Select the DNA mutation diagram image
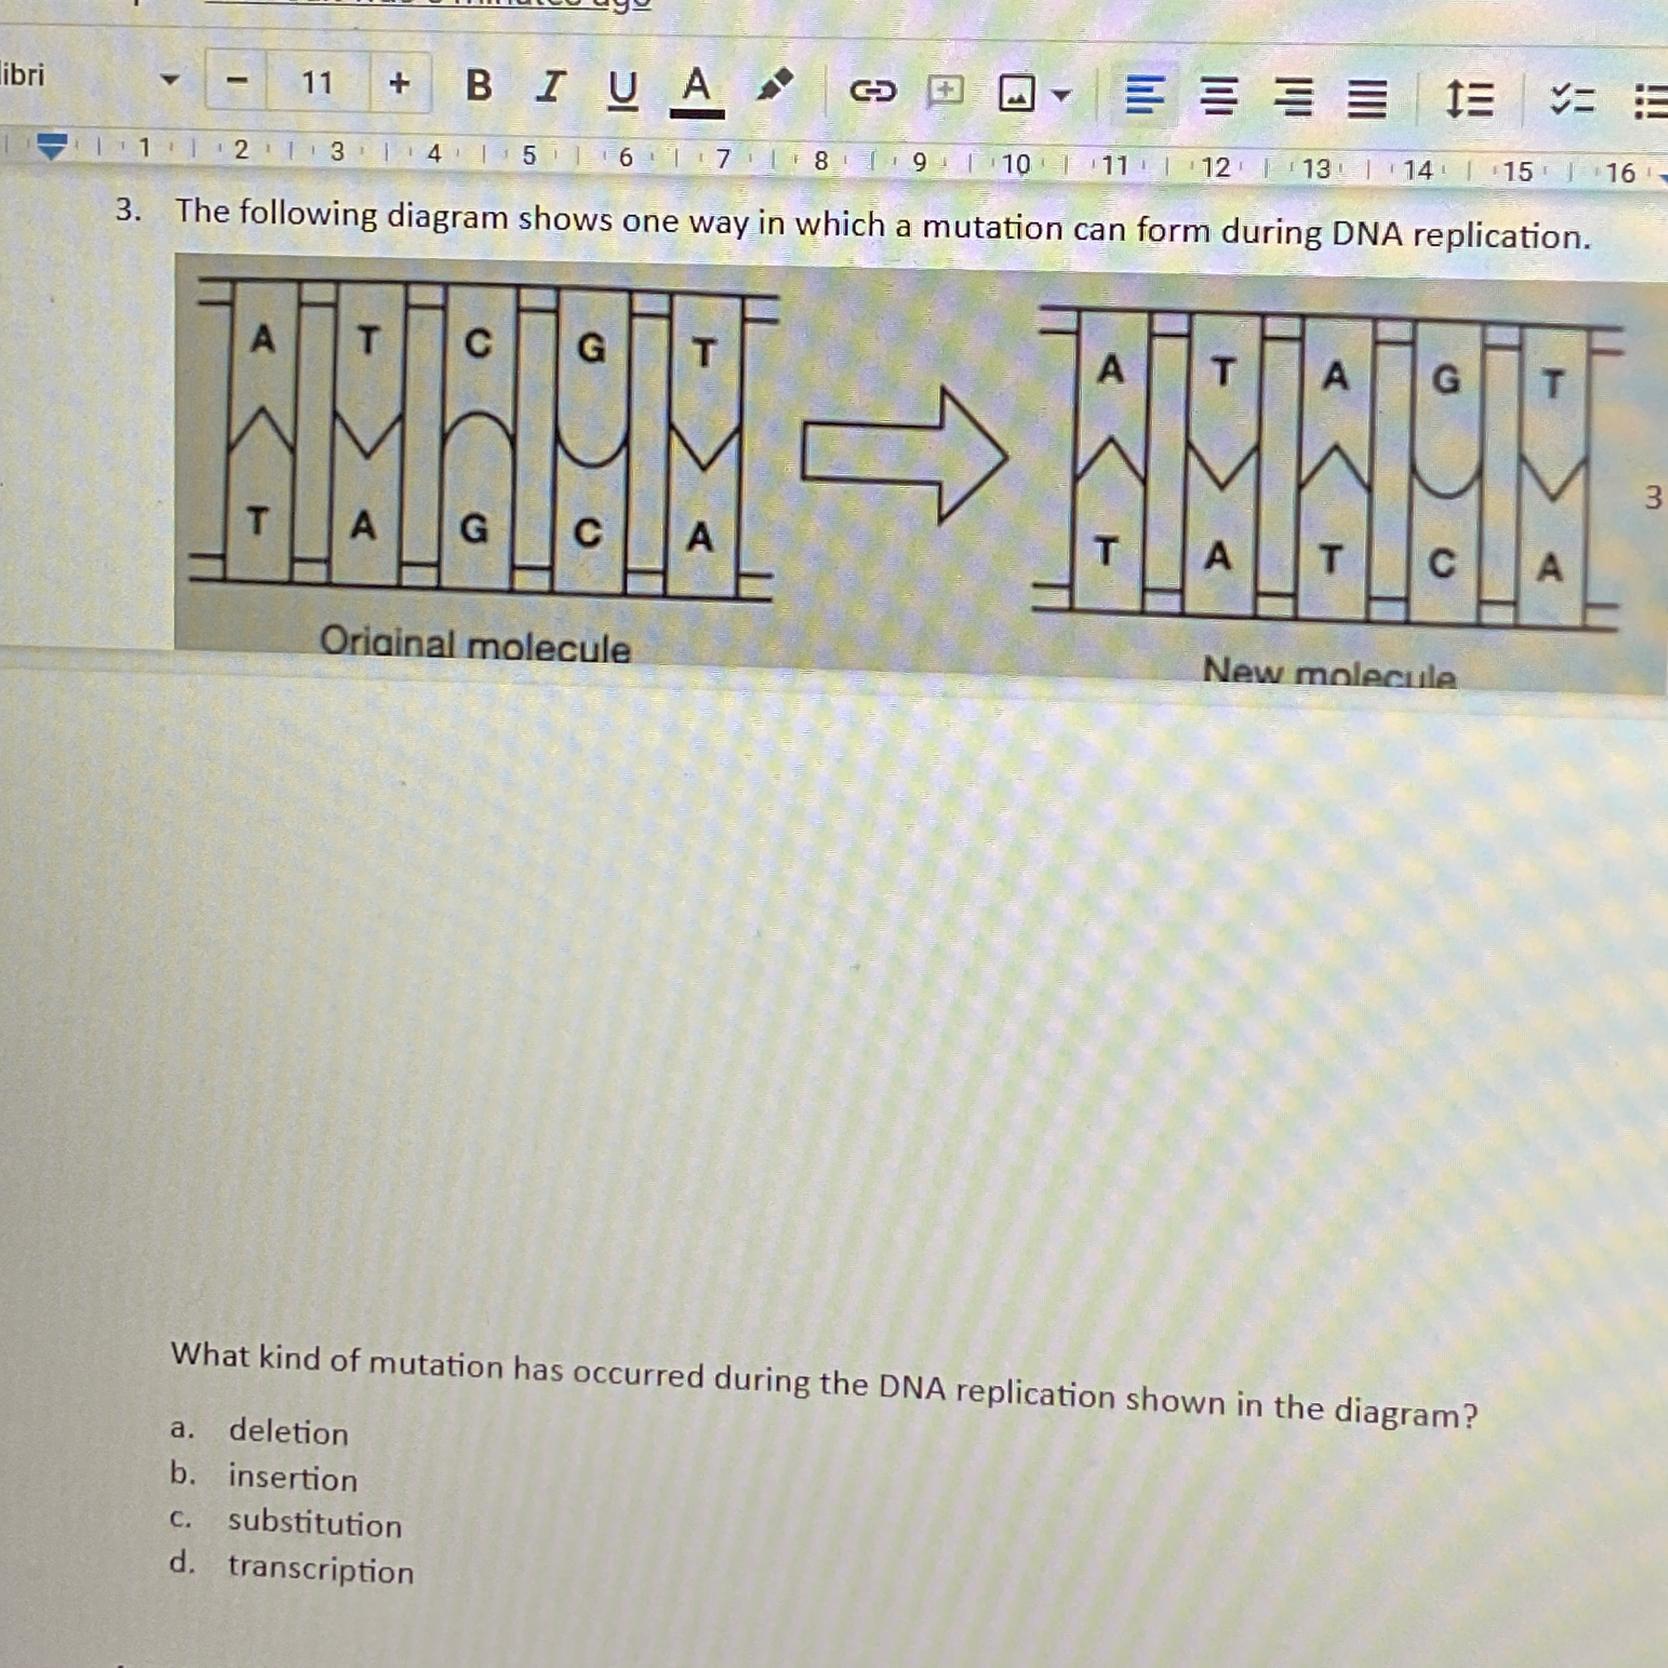The image size is (1668, 1668). tap(920, 474)
